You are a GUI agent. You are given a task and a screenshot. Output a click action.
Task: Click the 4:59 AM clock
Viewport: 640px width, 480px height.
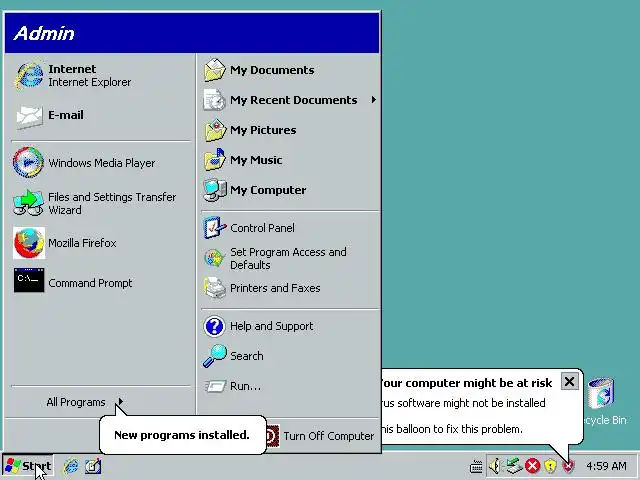point(606,466)
